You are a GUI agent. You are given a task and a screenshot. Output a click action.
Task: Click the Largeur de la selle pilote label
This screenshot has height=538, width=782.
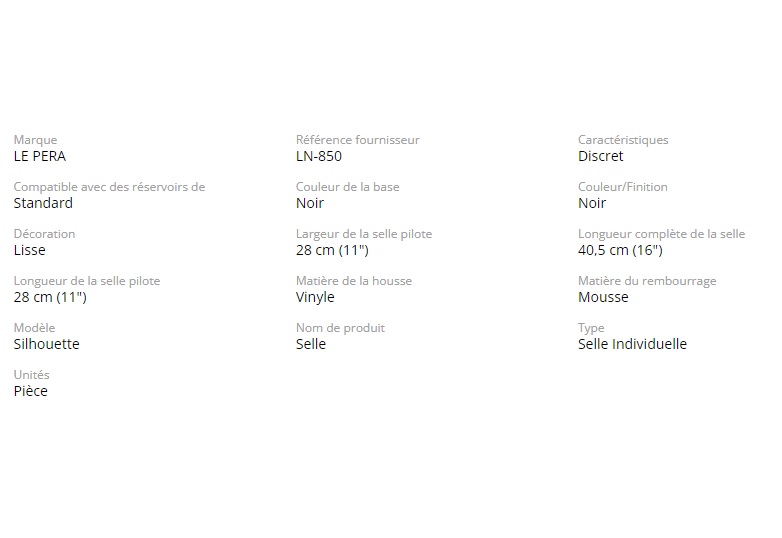(x=364, y=234)
